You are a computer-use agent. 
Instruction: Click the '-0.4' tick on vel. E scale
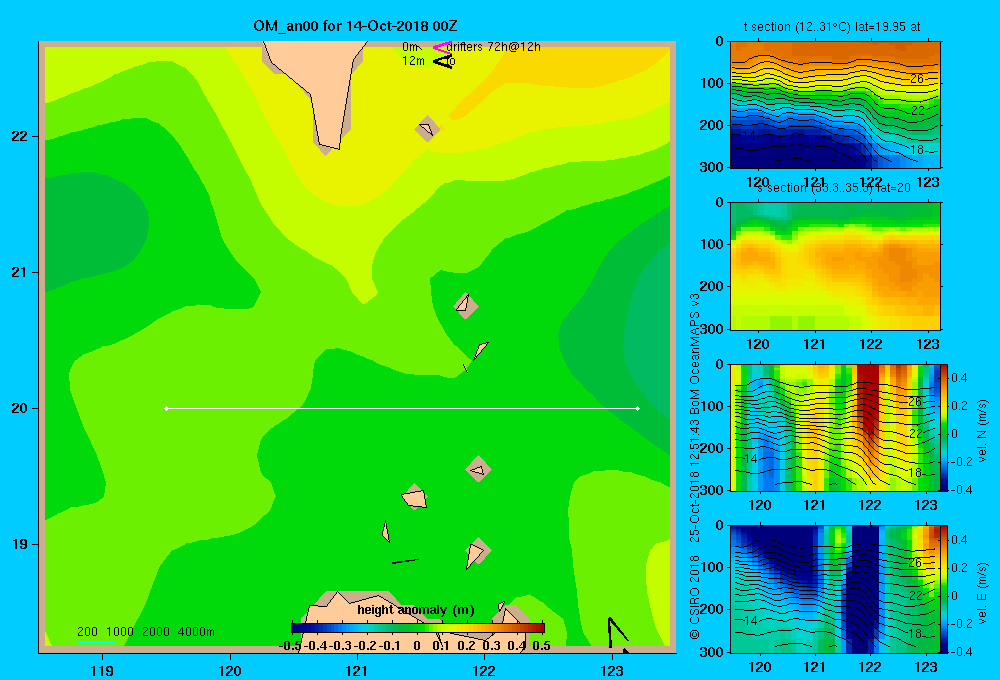pos(960,651)
